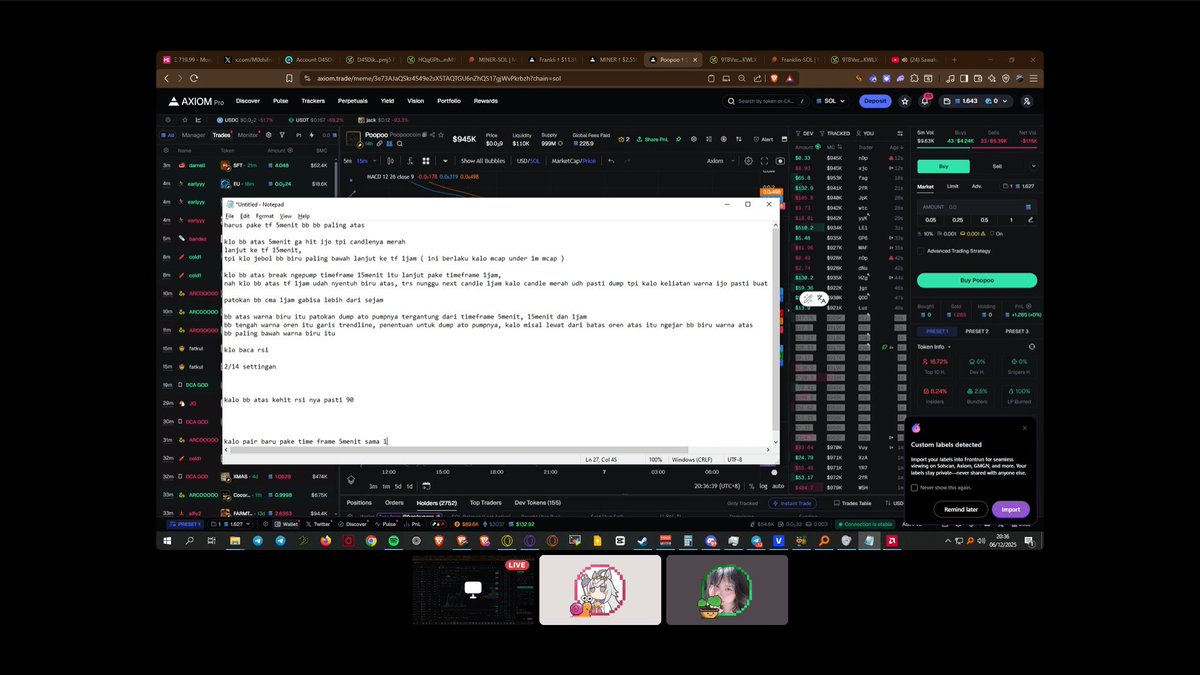The height and width of the screenshot is (675, 1200).
Task: Open Windows taskbar search
Action: (x=190, y=540)
